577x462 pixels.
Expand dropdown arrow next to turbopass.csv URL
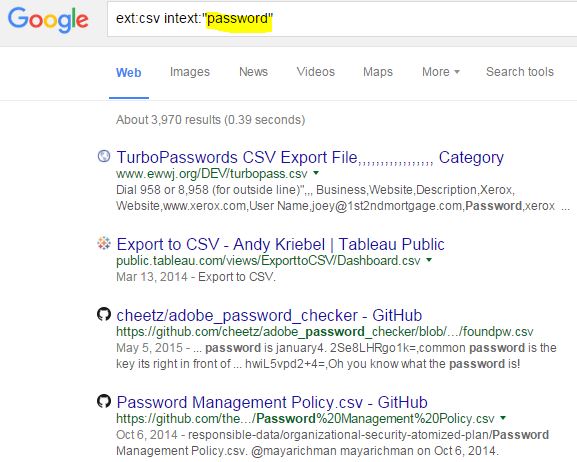click(316, 173)
